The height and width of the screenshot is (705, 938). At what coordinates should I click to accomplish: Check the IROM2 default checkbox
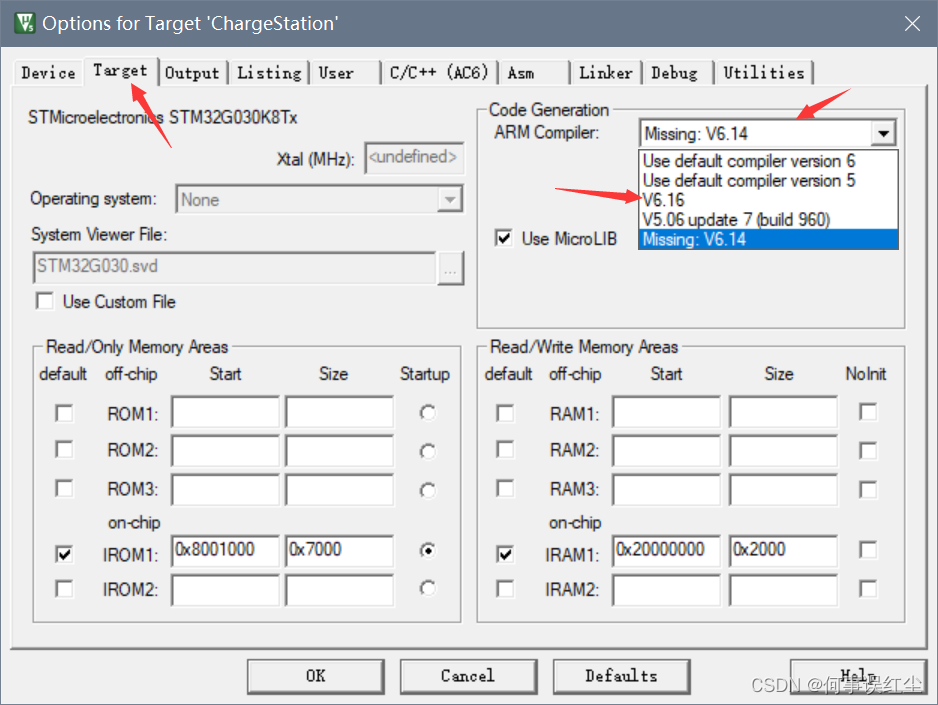pyautogui.click(x=64, y=588)
